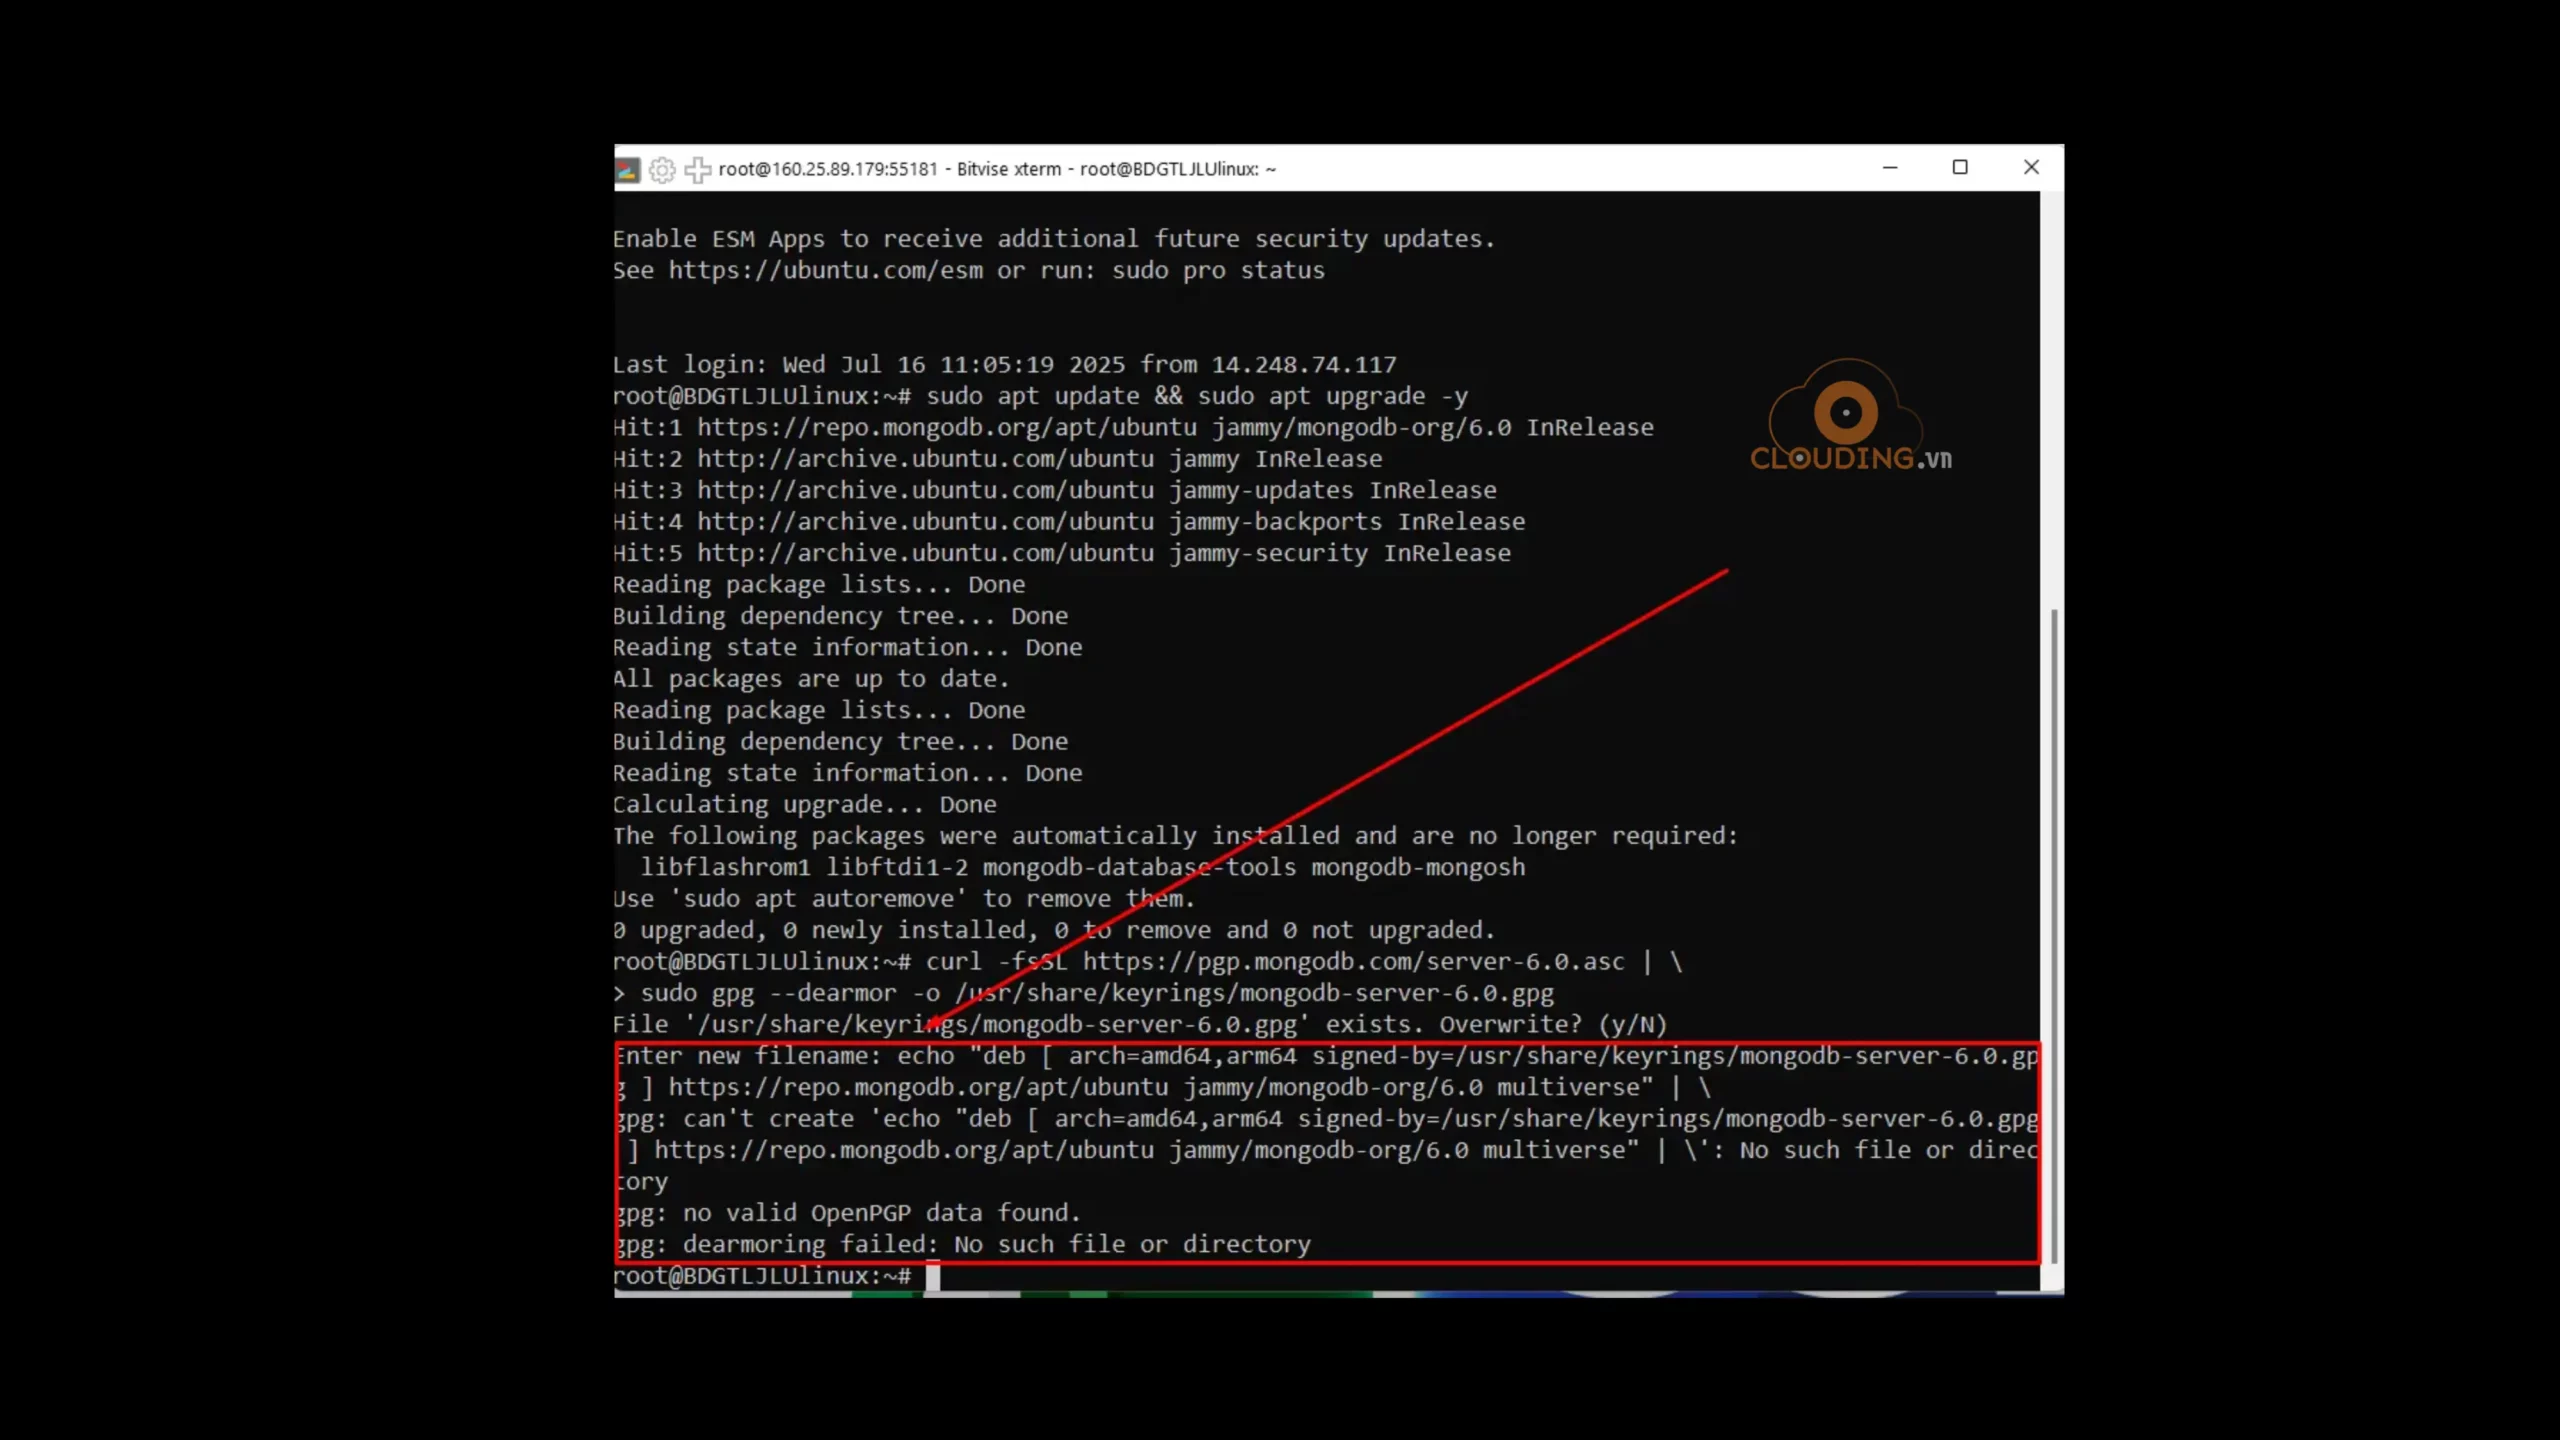
Task: Click the 'Calculating upgrade... Done' line
Action: coord(805,805)
